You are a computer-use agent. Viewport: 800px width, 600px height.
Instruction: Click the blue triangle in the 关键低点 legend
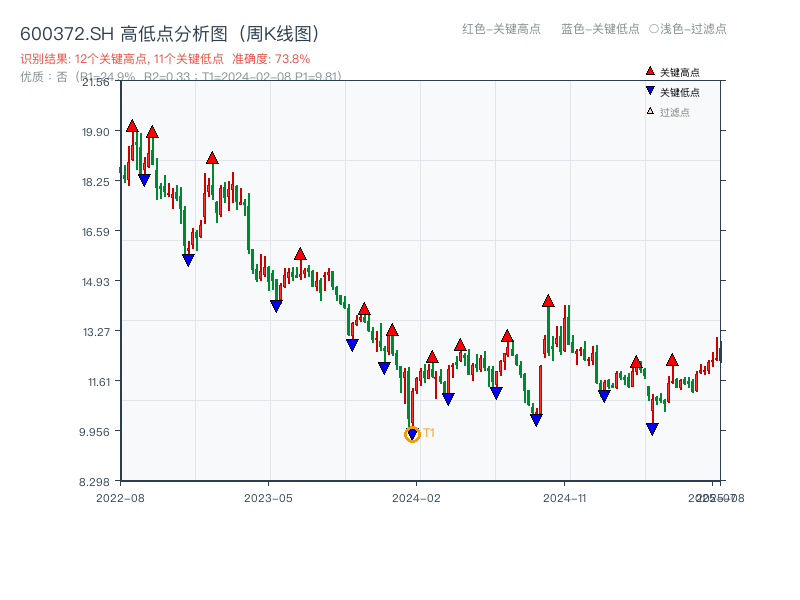[650, 91]
